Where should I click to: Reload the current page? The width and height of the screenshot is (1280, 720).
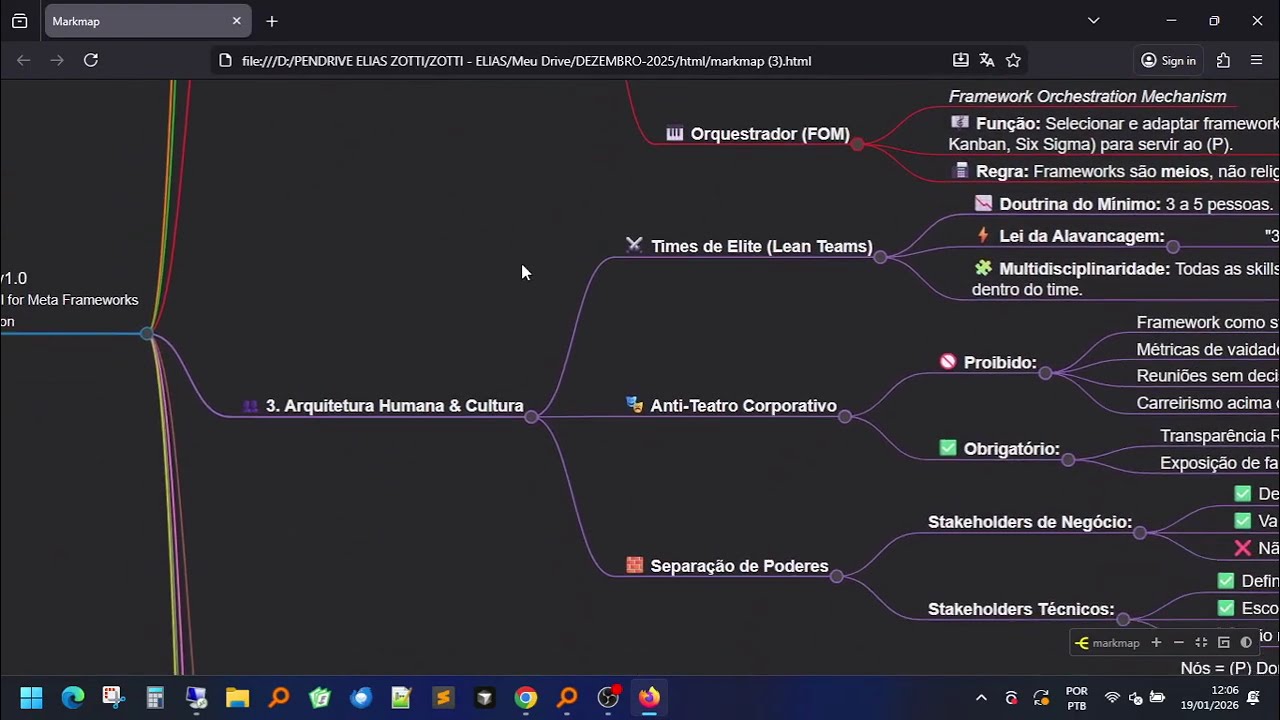click(91, 61)
